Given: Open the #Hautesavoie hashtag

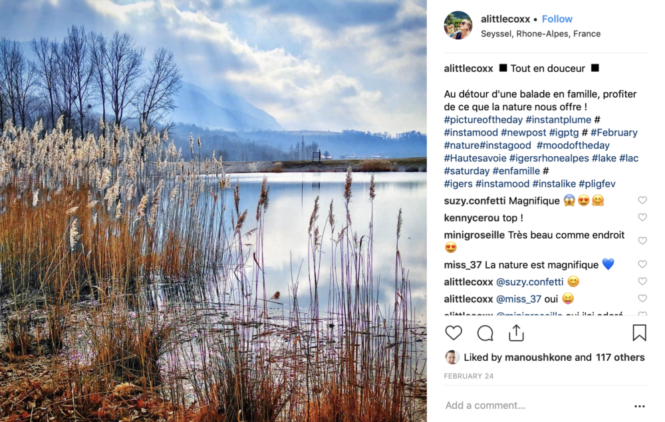Looking at the screenshot, I should [x=475, y=158].
